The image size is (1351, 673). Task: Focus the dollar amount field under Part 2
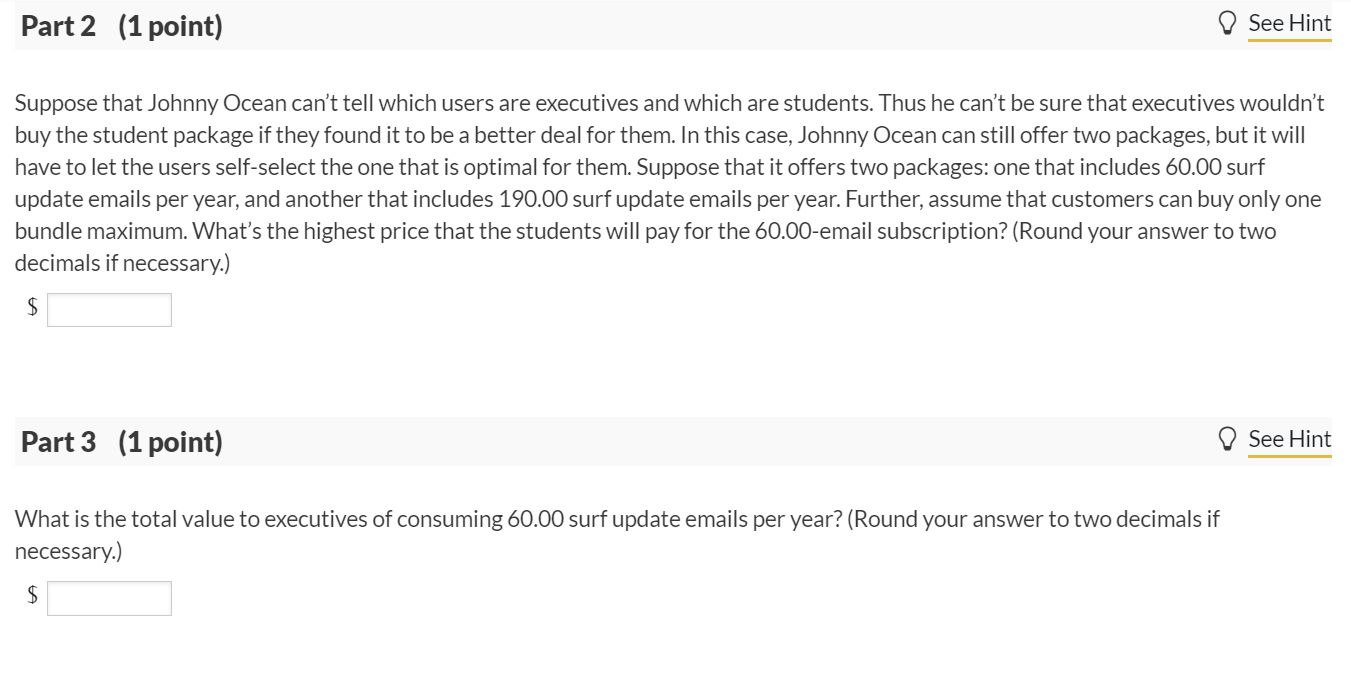pos(110,309)
